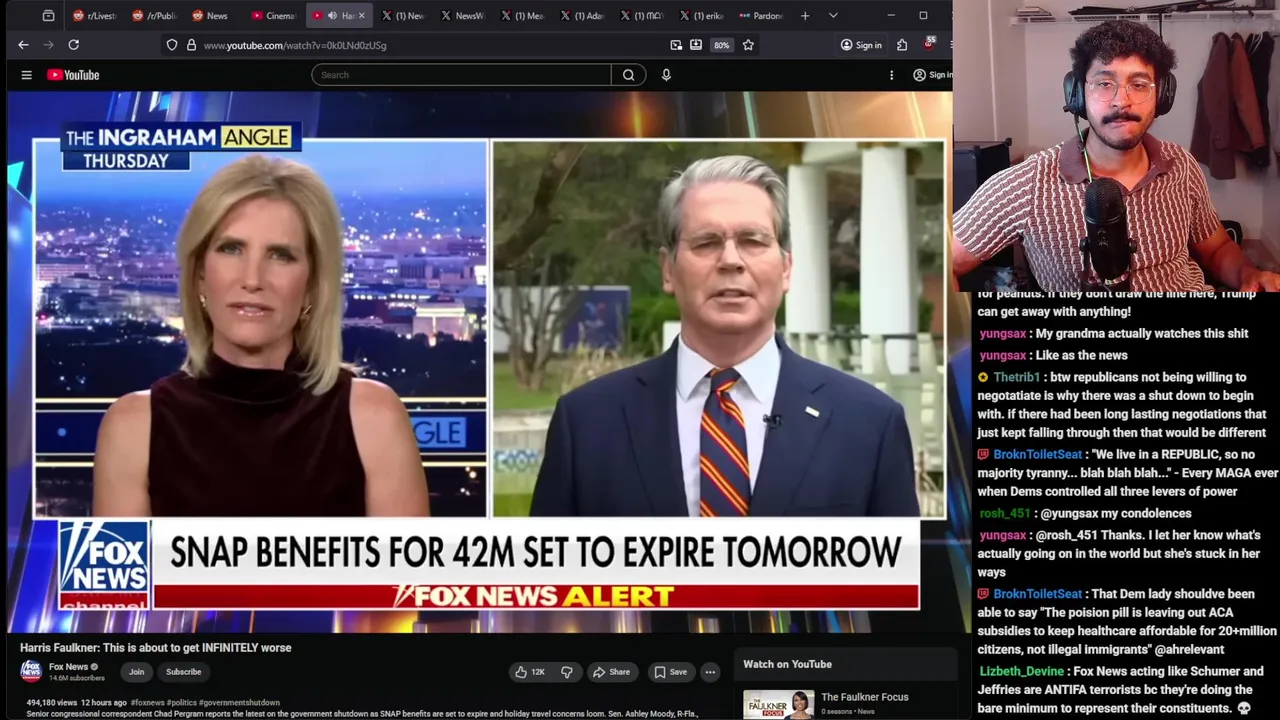Switch to the (1) erika X tab
Screen dimensions: 1280x720
(702, 16)
